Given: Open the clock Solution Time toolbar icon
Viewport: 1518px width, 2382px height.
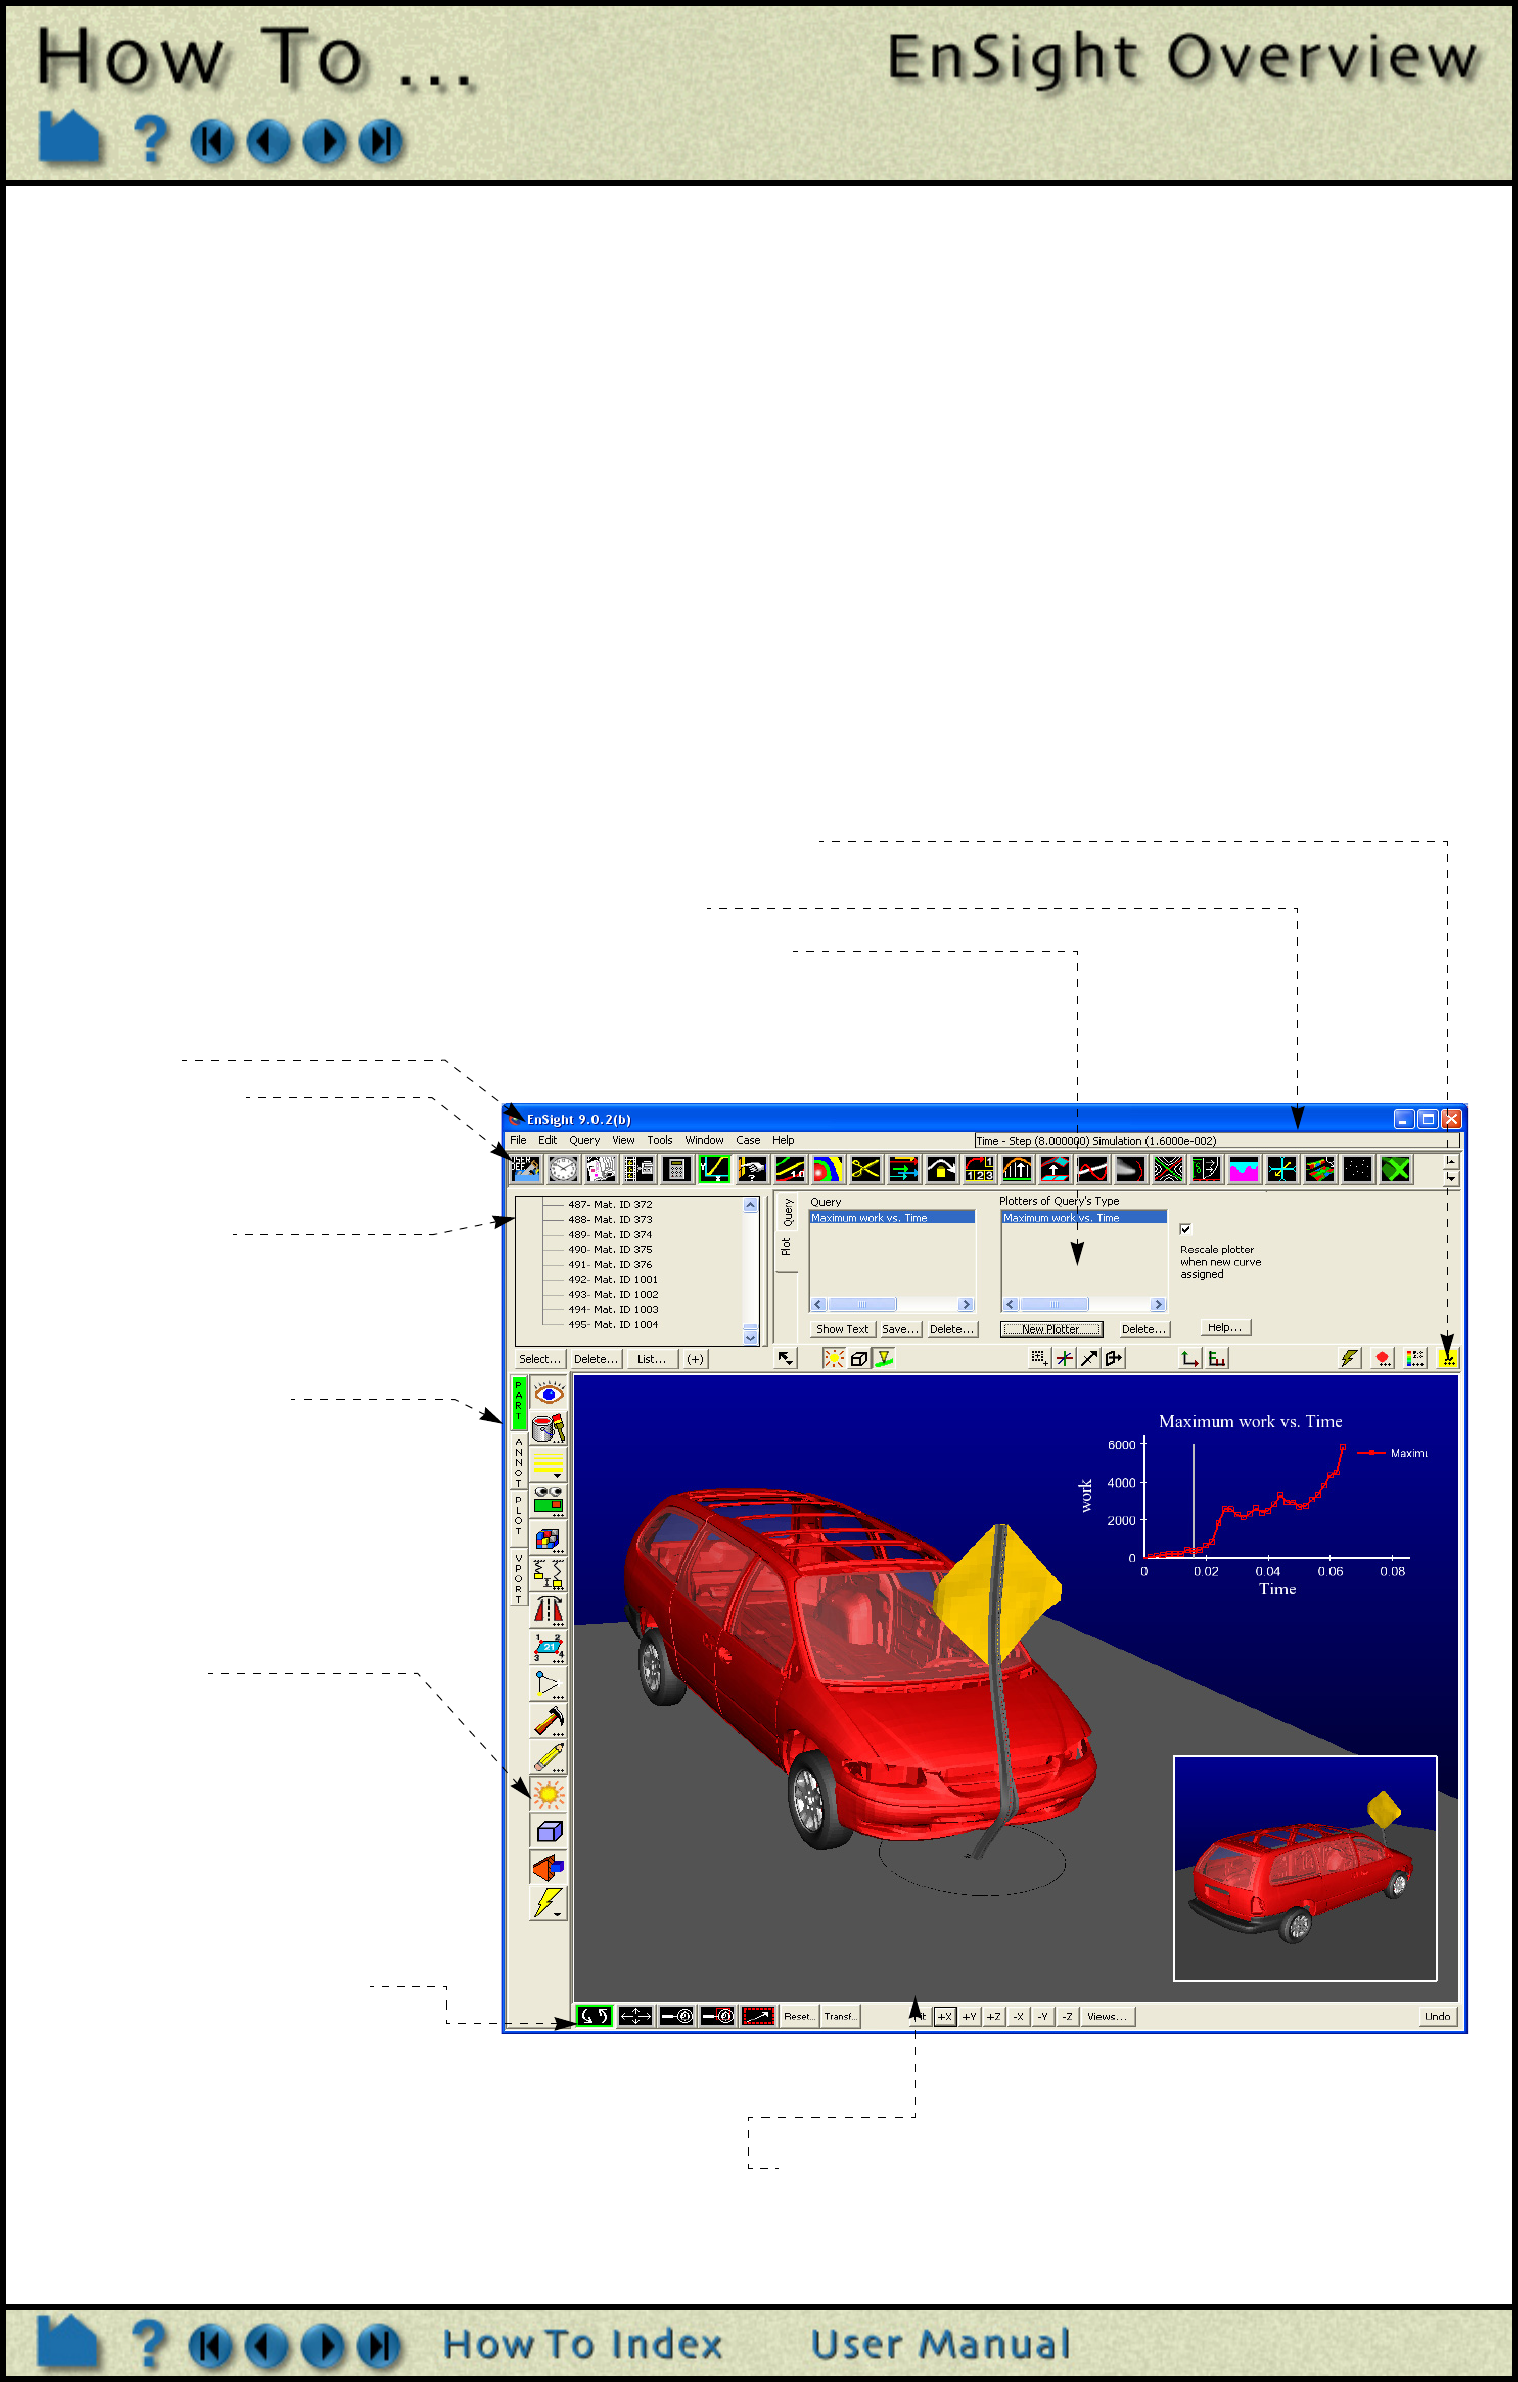Looking at the screenshot, I should [x=563, y=1168].
